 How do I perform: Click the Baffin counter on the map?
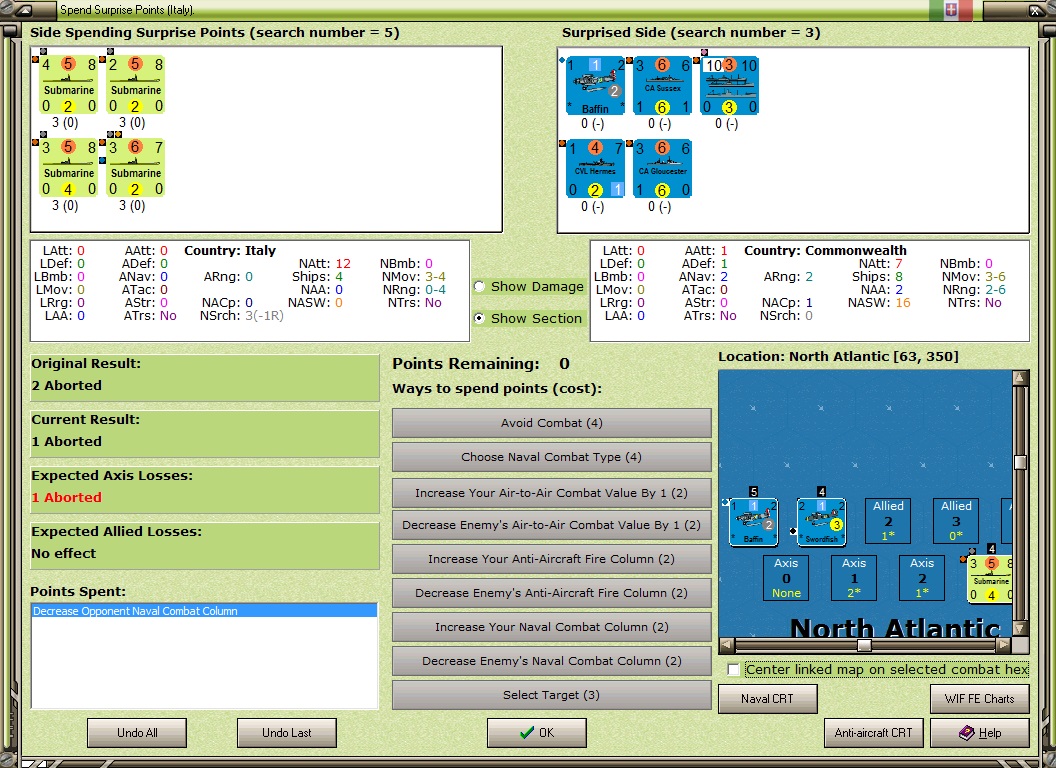click(x=754, y=522)
